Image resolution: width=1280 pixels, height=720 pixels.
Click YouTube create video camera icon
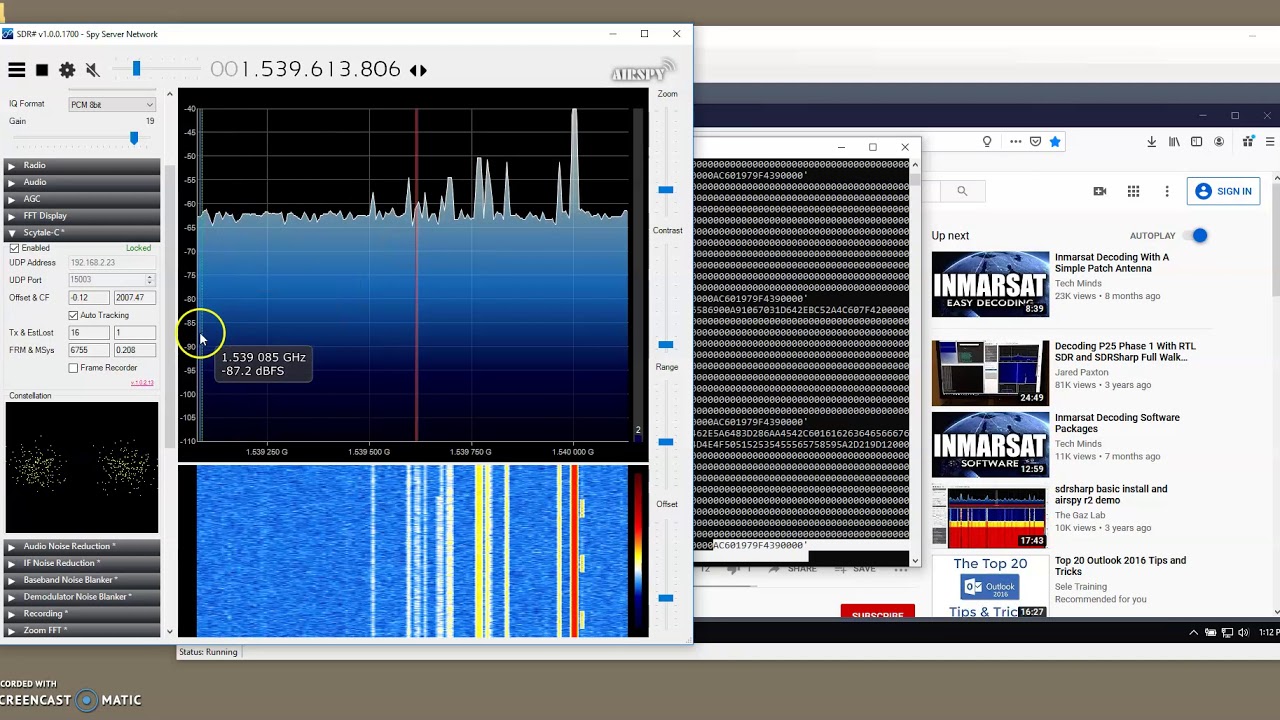coord(1100,191)
